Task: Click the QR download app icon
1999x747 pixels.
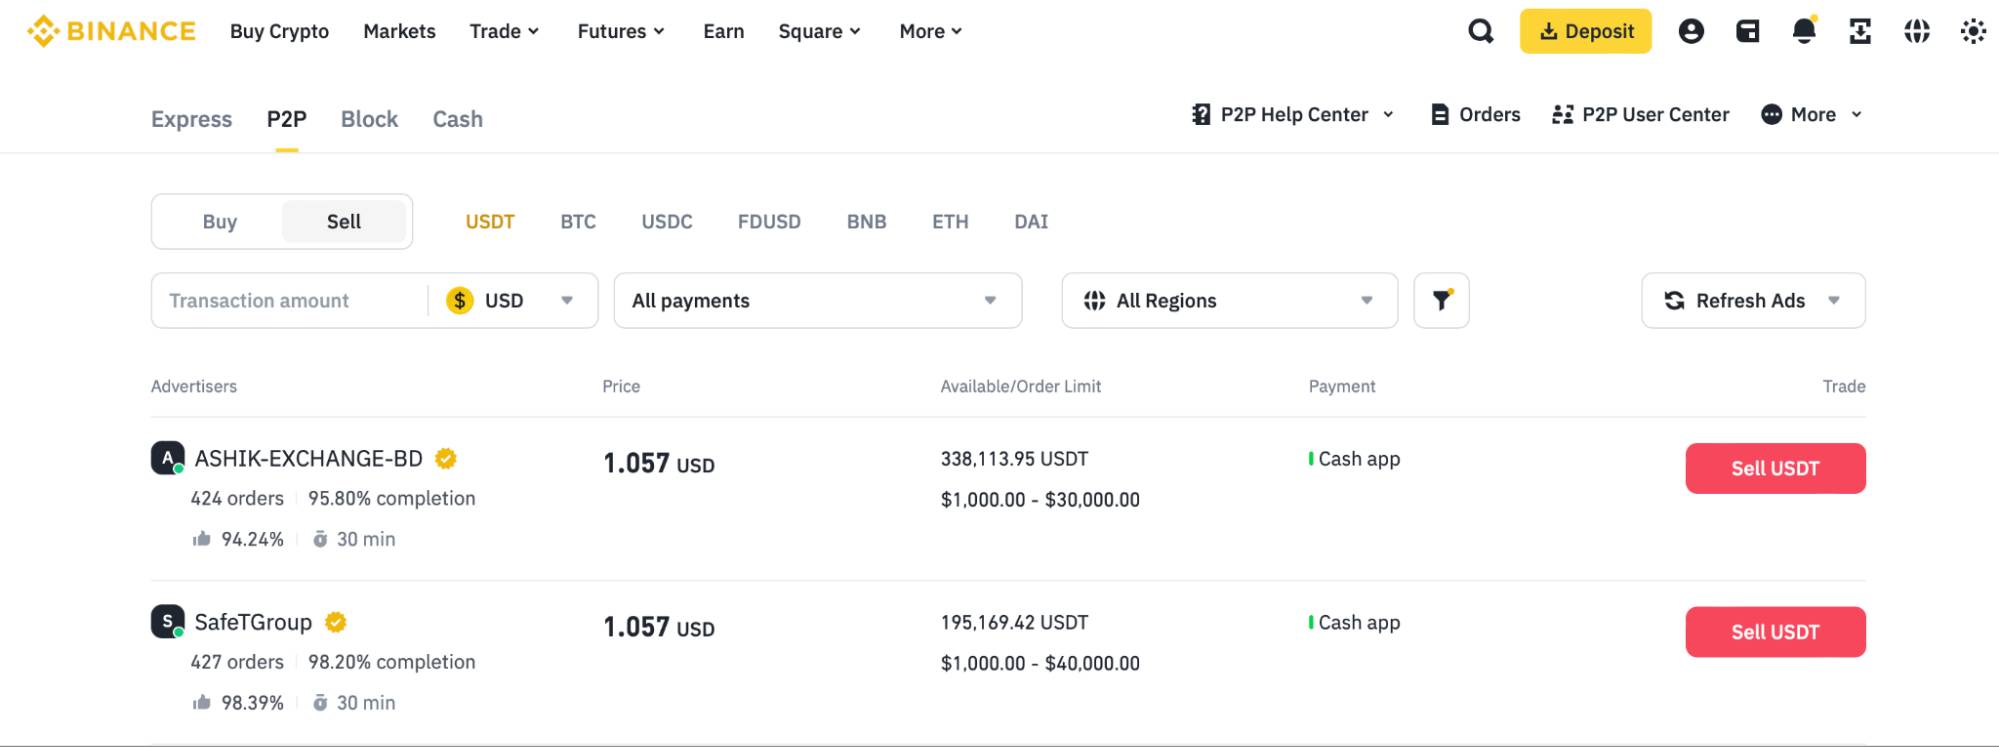Action: coord(1860,31)
